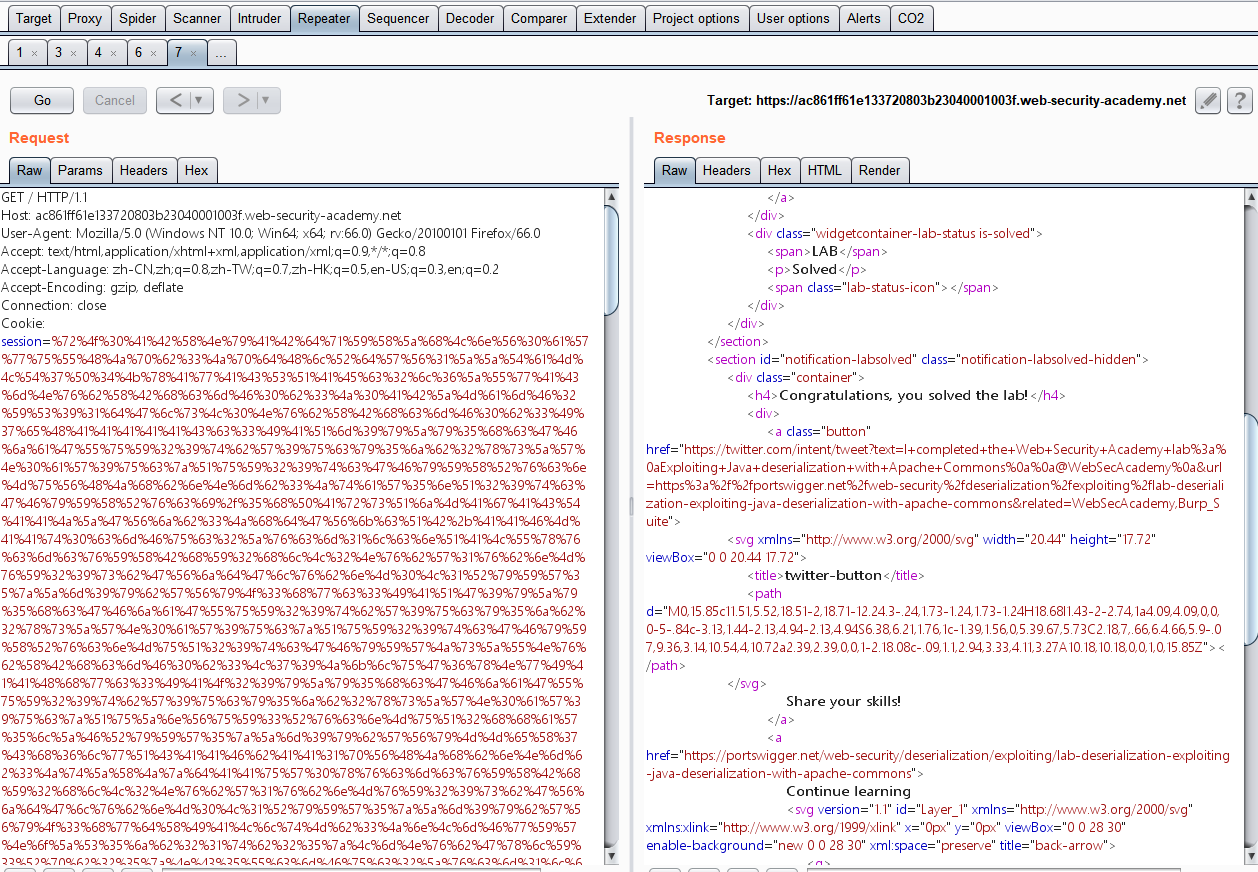
Task: Click the Cancel button
Action: point(115,100)
